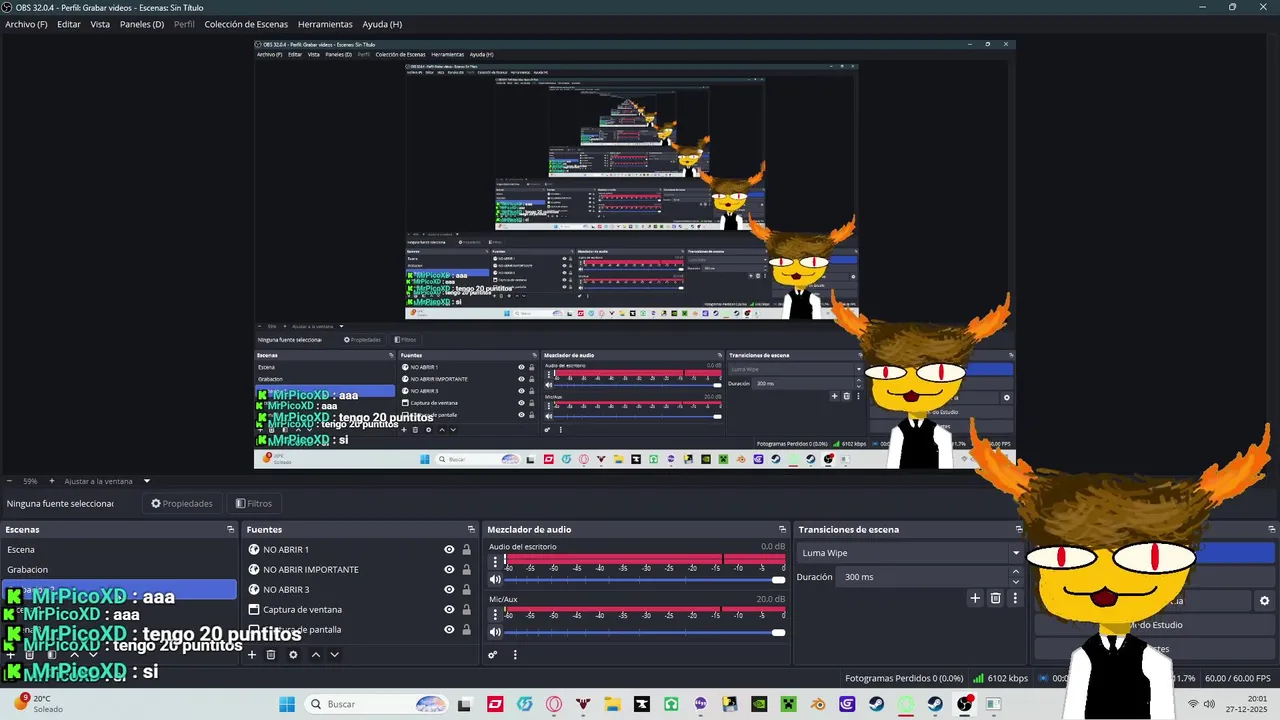Open the settings gear in Controls panel
Image resolution: width=1280 pixels, height=720 pixels.
[x=1264, y=601]
